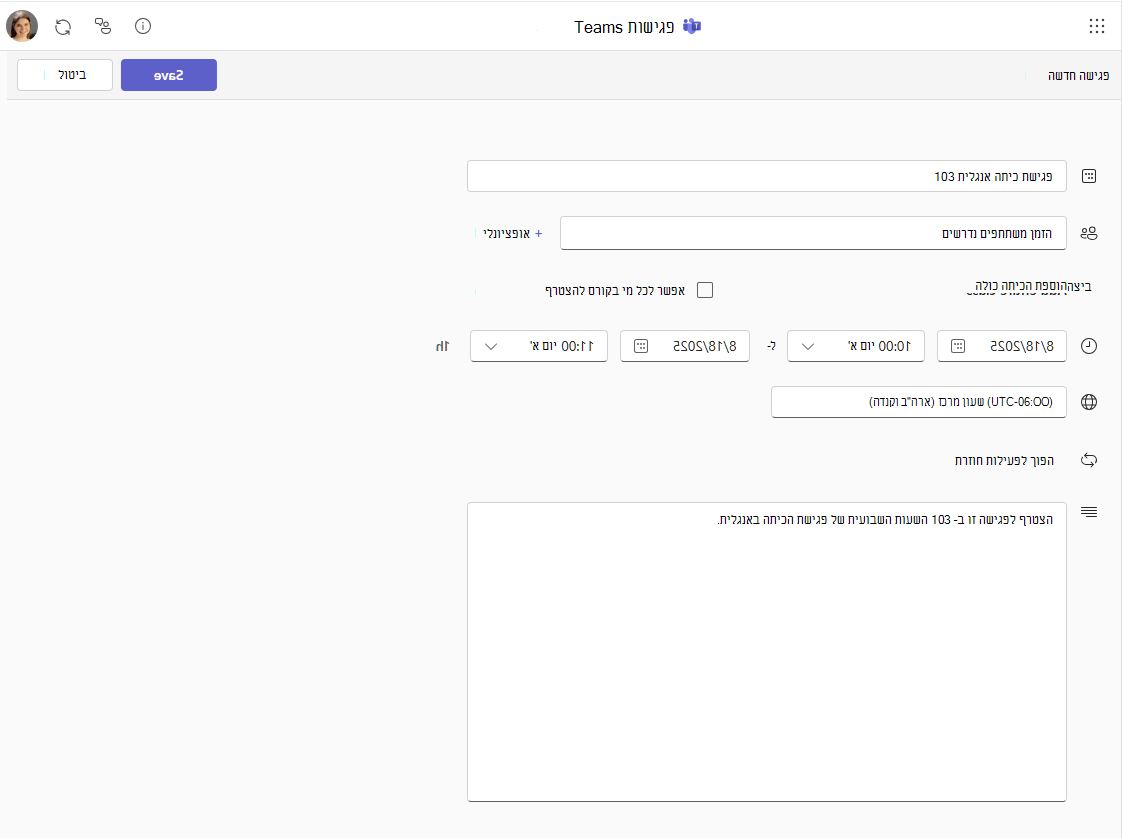Click the calendar icon in the end date field
This screenshot has width=1122, height=838.
641,346
